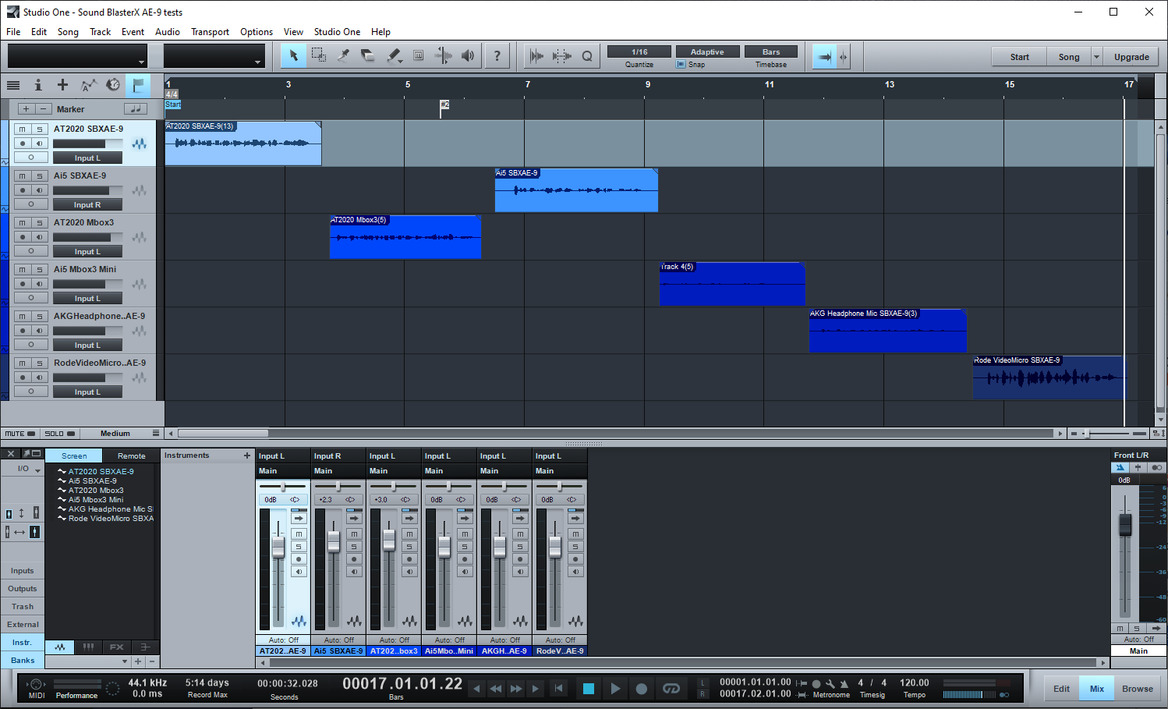Stop playback with the Stop button
1168x709 pixels.
tap(588, 688)
